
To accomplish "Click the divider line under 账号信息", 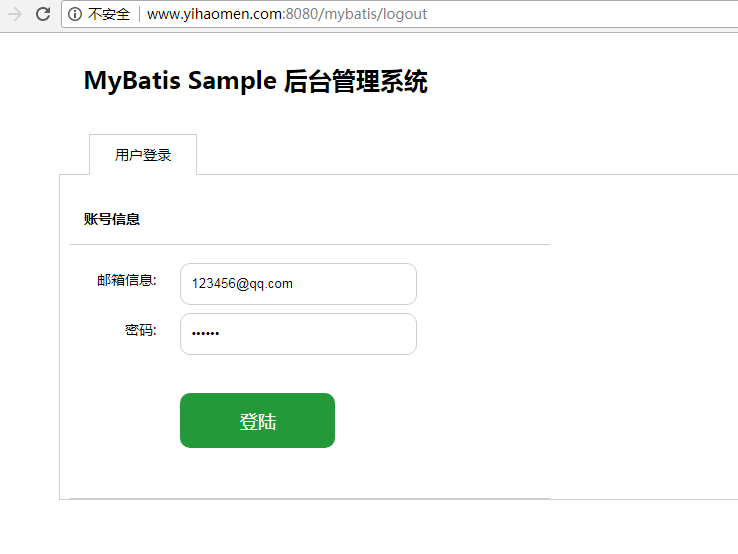I will pos(310,244).
